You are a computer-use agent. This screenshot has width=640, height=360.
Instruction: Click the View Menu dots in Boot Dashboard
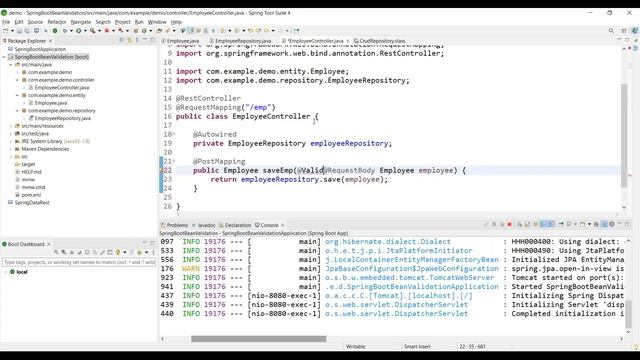click(153, 252)
